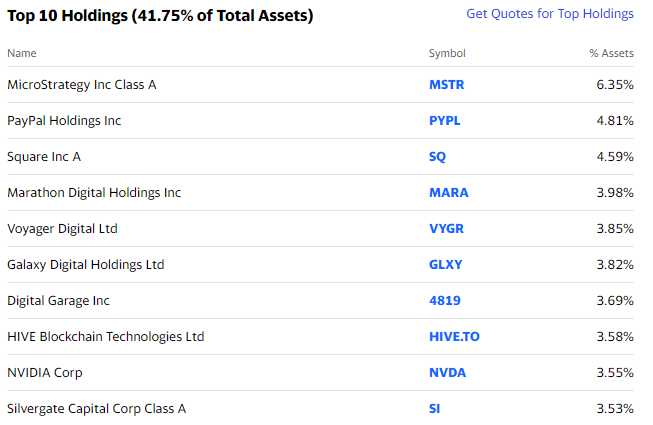Open the HIVE.TO ticker symbol link
Screen dimensions: 653x425
click(454, 336)
